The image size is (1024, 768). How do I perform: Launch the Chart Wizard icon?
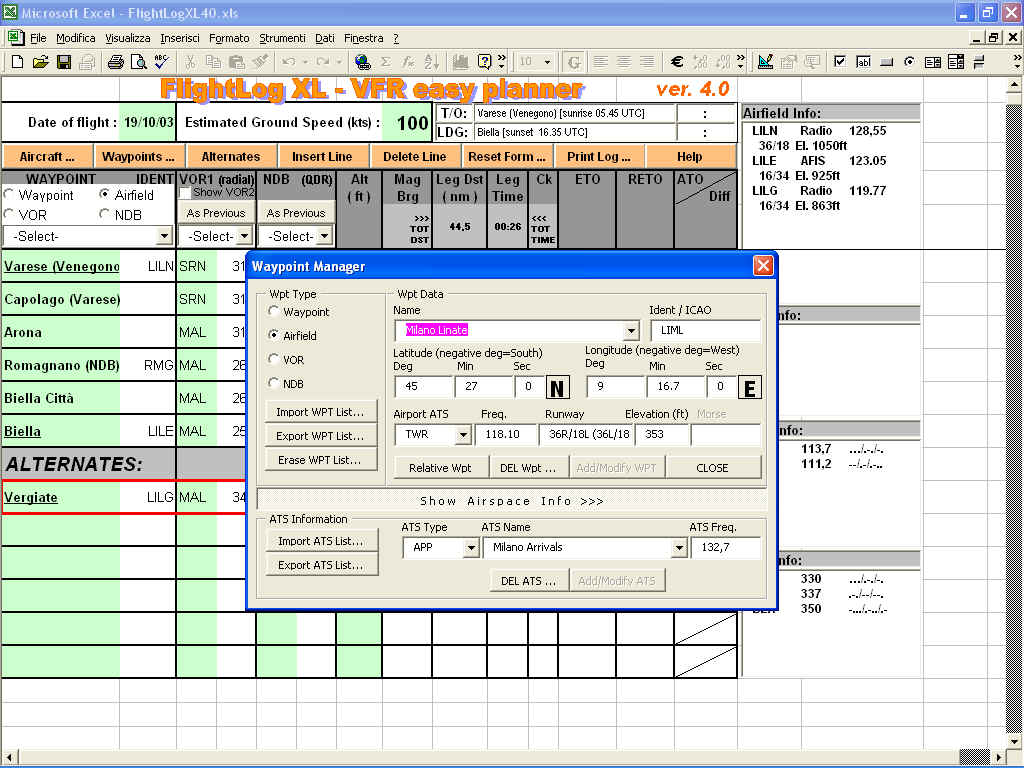tap(460, 62)
